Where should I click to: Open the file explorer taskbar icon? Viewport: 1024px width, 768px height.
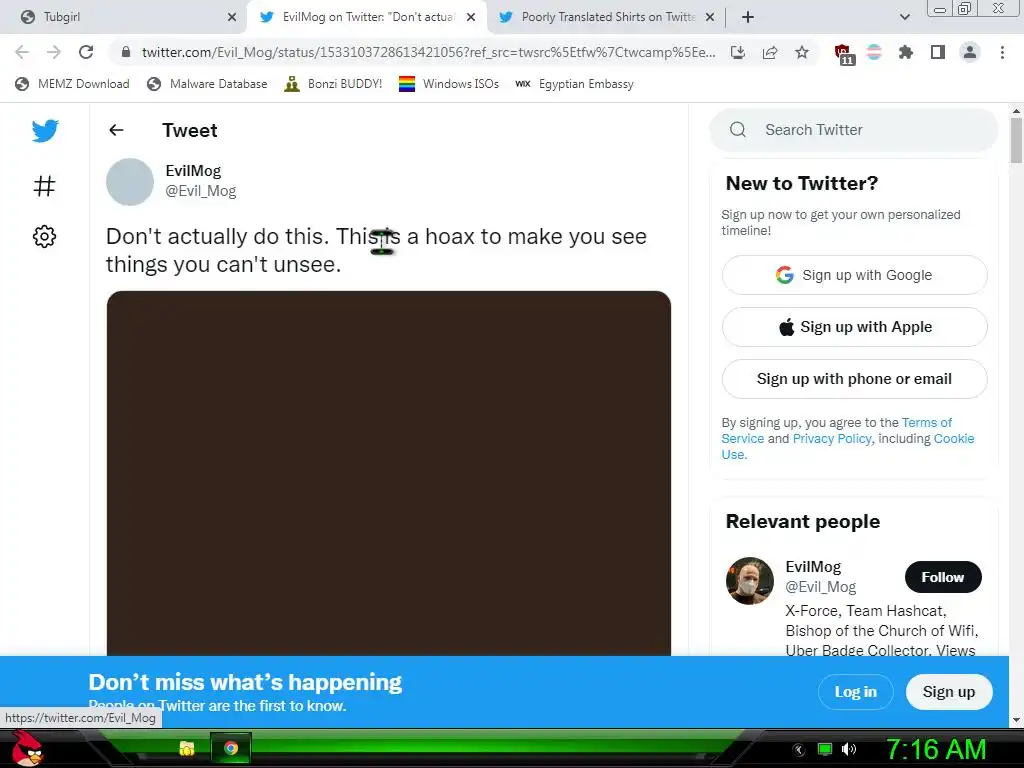pos(187,748)
